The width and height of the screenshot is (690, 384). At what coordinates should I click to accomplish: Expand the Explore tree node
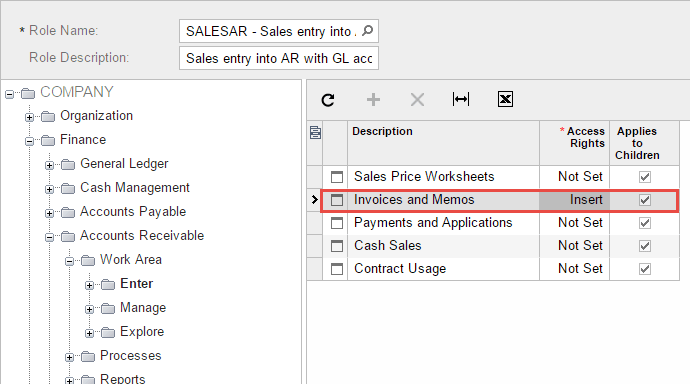click(89, 333)
